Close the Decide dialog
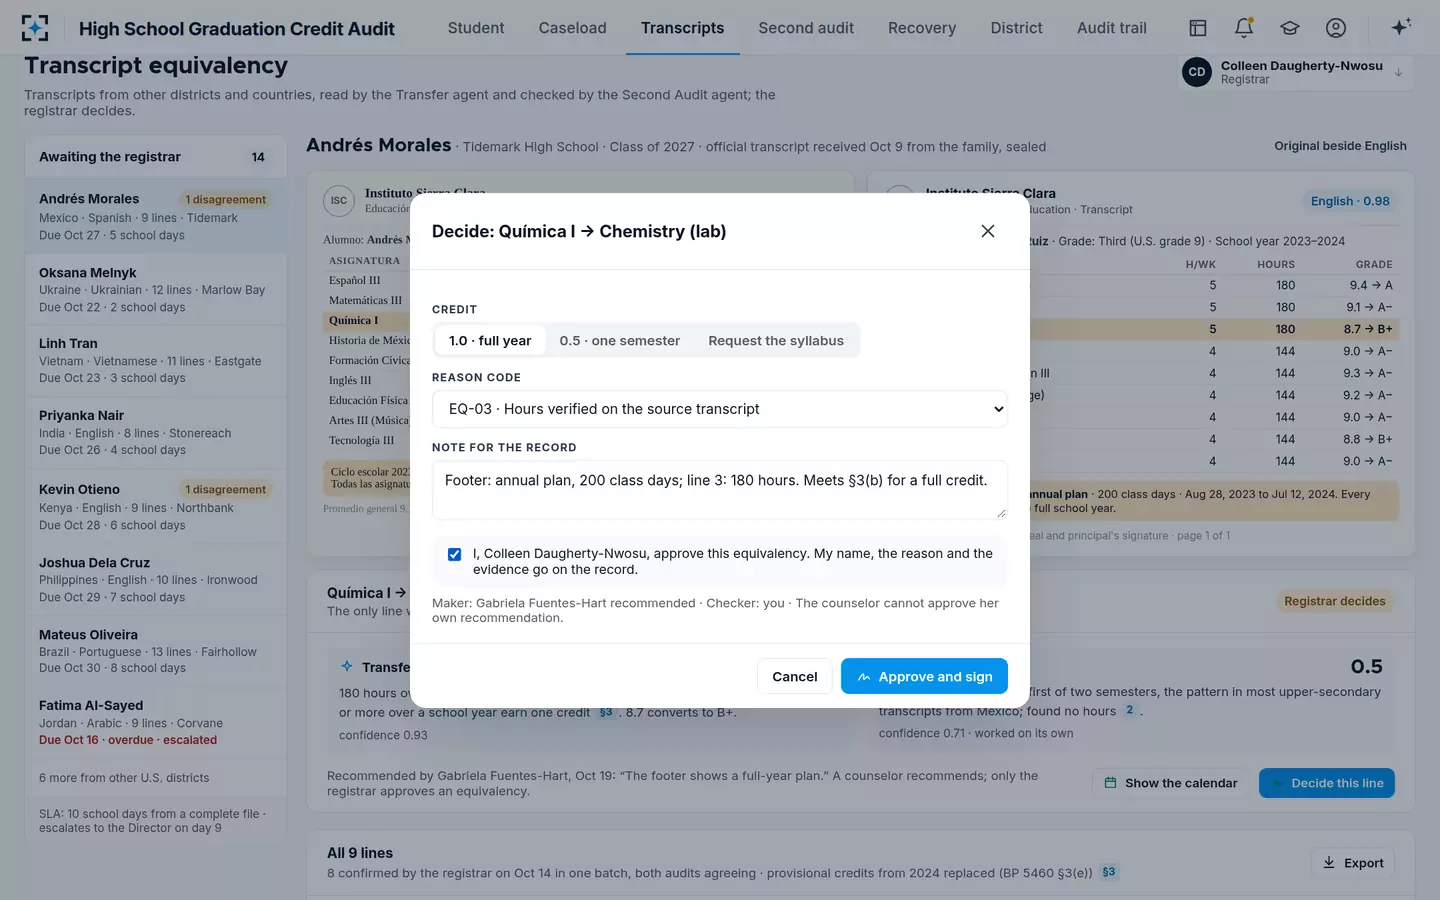This screenshot has height=900, width=1440. 988,231
